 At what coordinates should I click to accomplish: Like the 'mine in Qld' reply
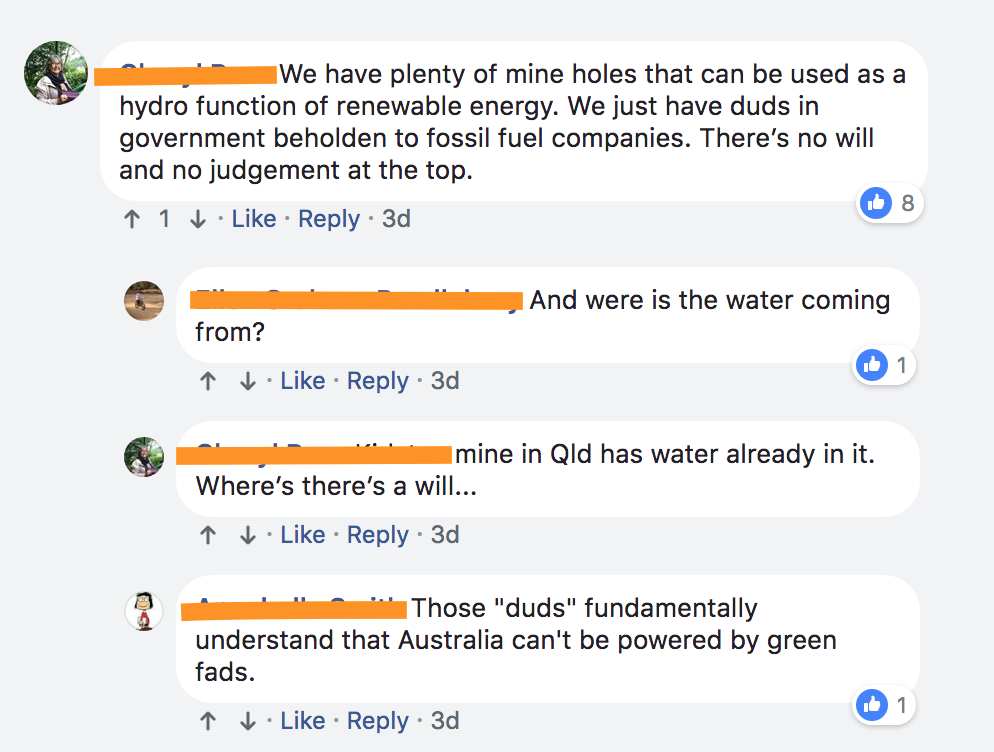pyautogui.click(x=303, y=535)
